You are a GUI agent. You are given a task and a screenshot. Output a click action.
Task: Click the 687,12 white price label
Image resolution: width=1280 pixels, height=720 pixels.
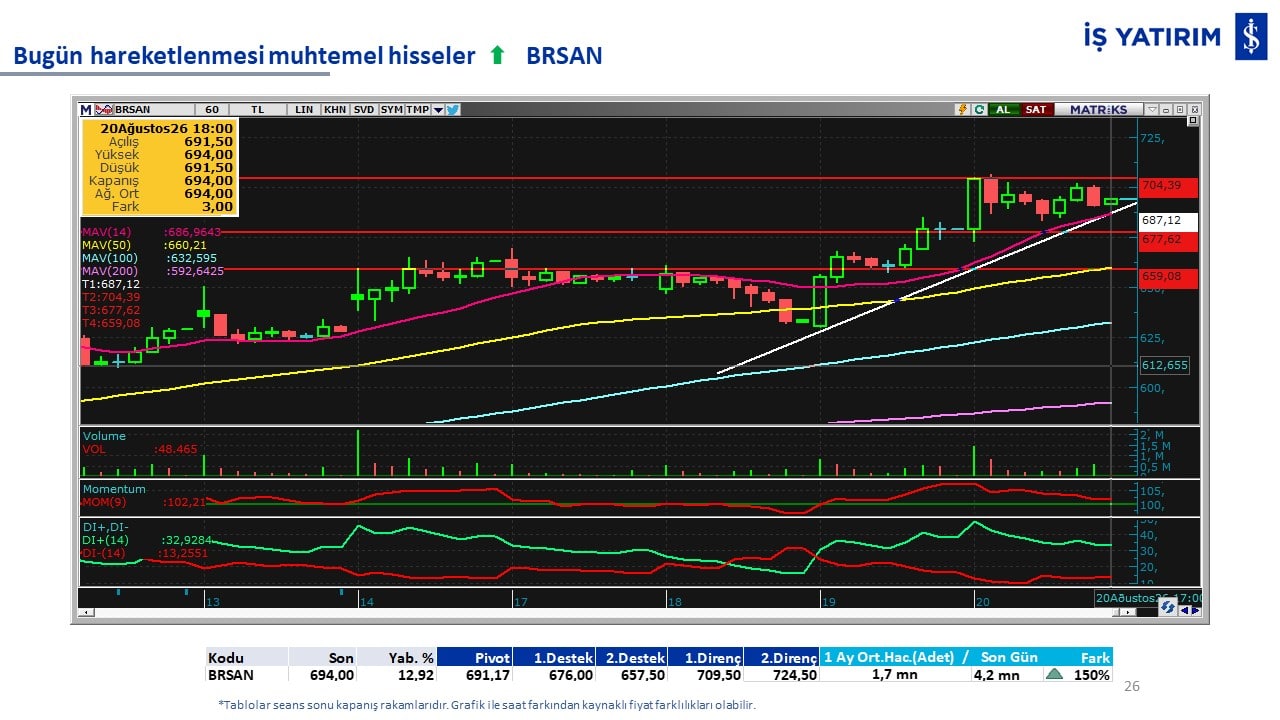tap(1169, 220)
